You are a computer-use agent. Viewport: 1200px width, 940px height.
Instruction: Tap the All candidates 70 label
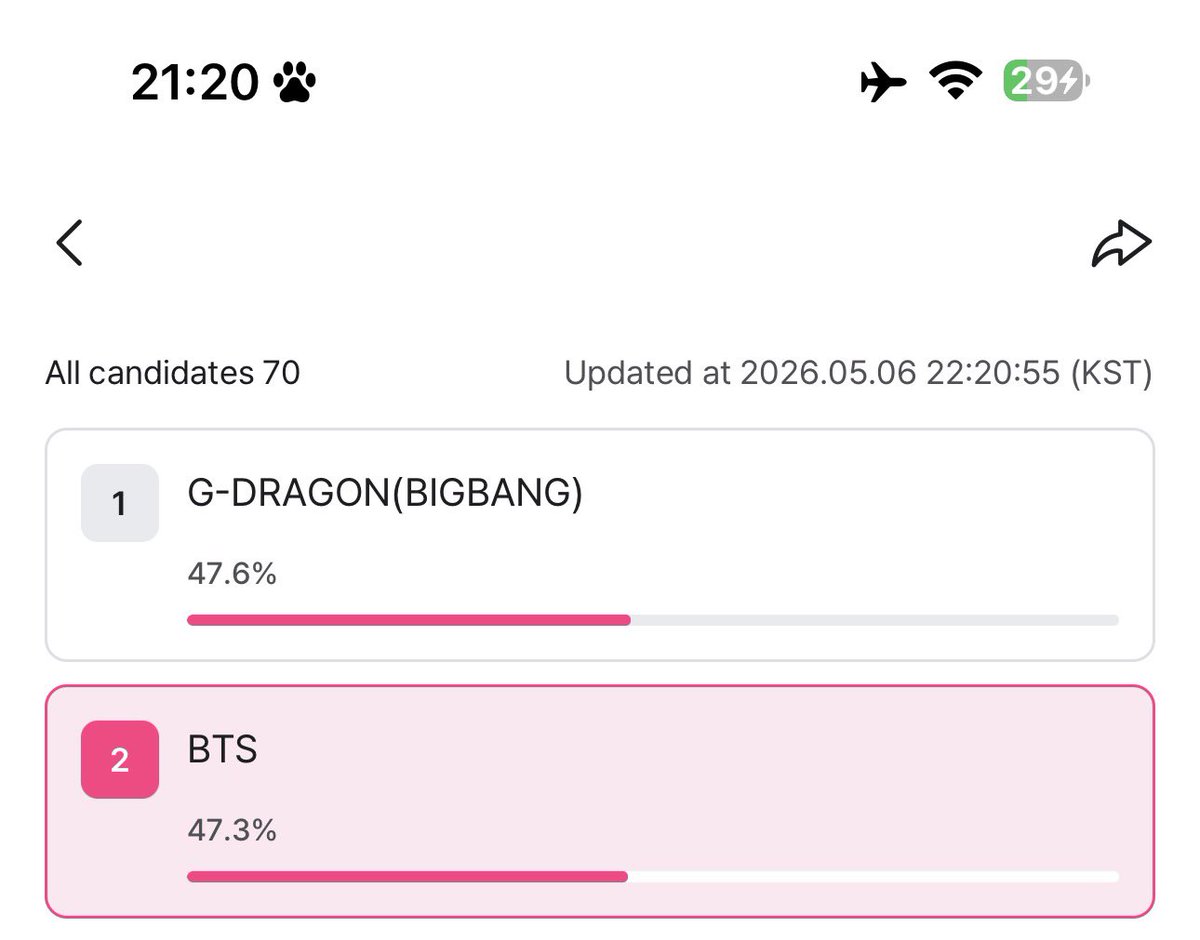(x=173, y=373)
